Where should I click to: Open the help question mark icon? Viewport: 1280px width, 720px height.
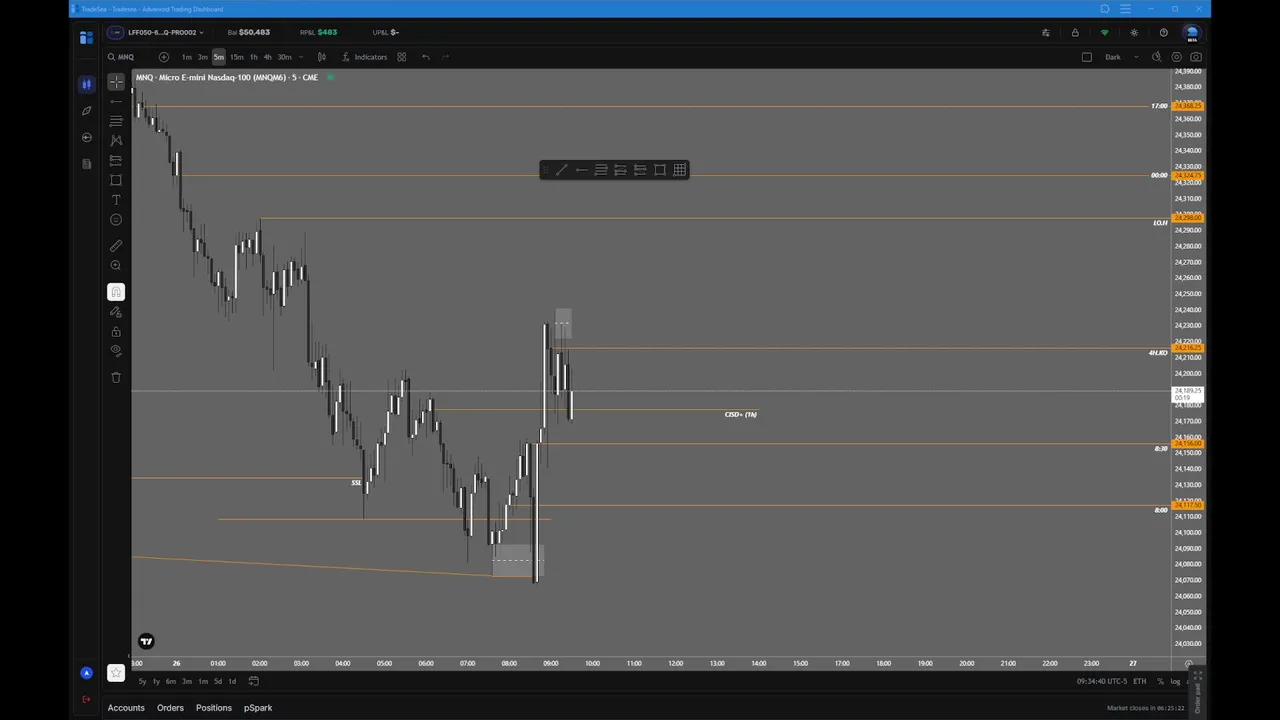coord(1163,32)
